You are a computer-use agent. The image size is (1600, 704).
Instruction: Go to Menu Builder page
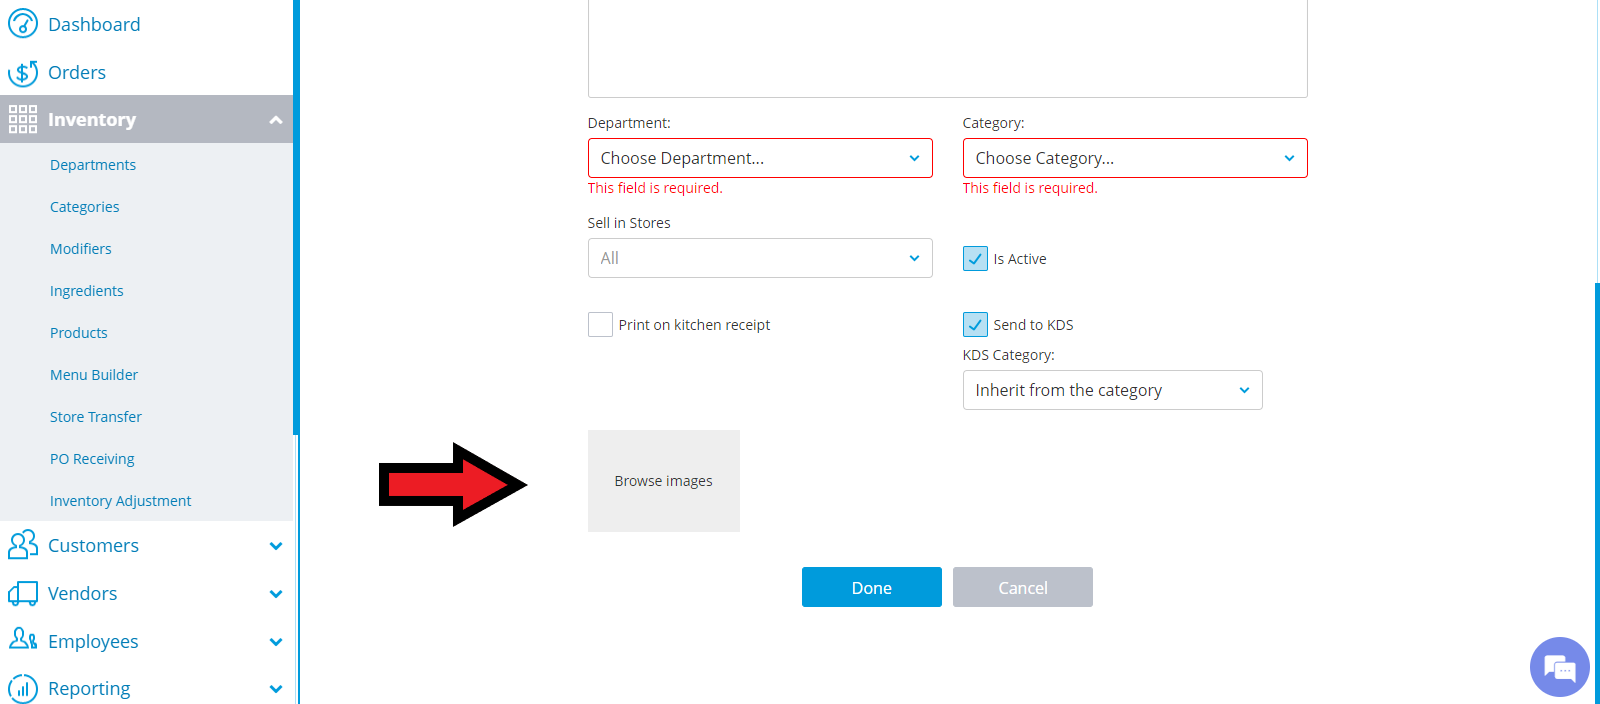click(x=94, y=375)
